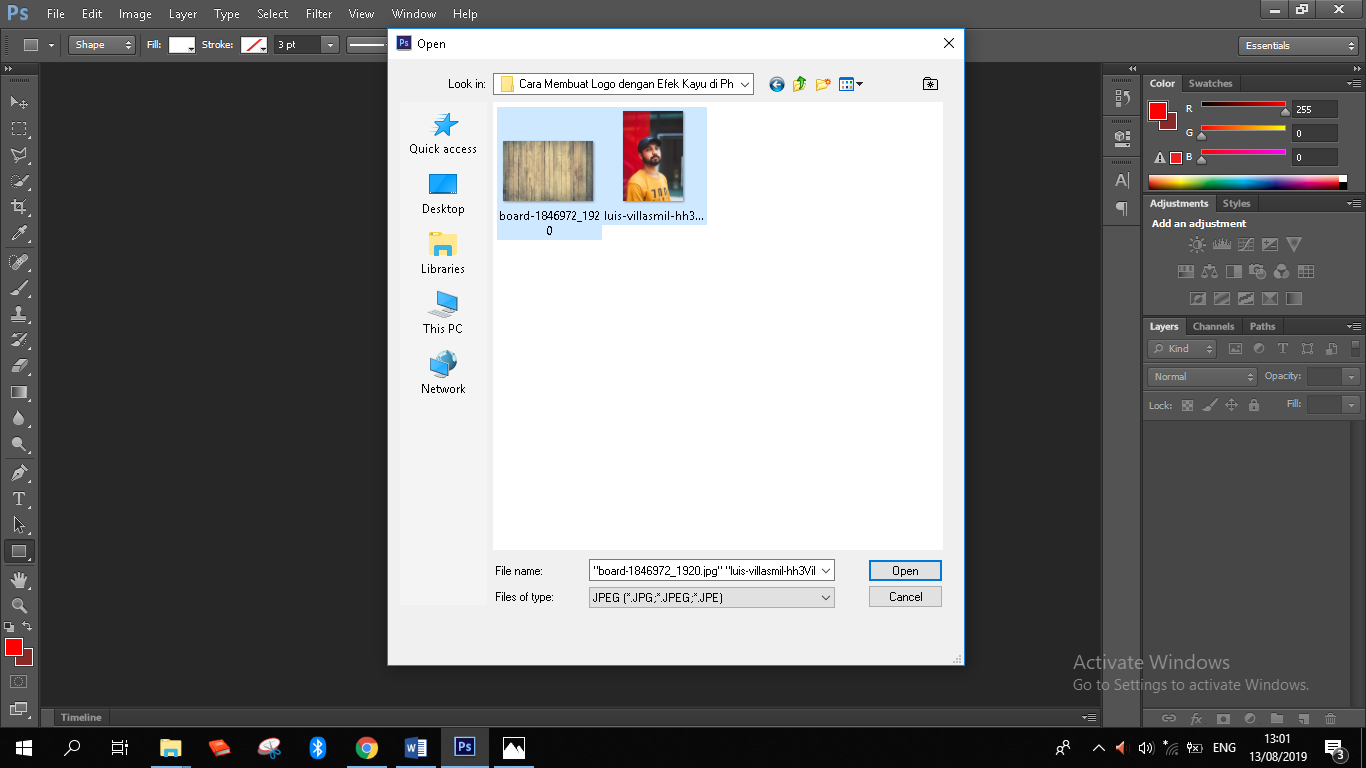This screenshot has width=1366, height=768.
Task: Activate the Crop tool
Action: pyautogui.click(x=19, y=207)
